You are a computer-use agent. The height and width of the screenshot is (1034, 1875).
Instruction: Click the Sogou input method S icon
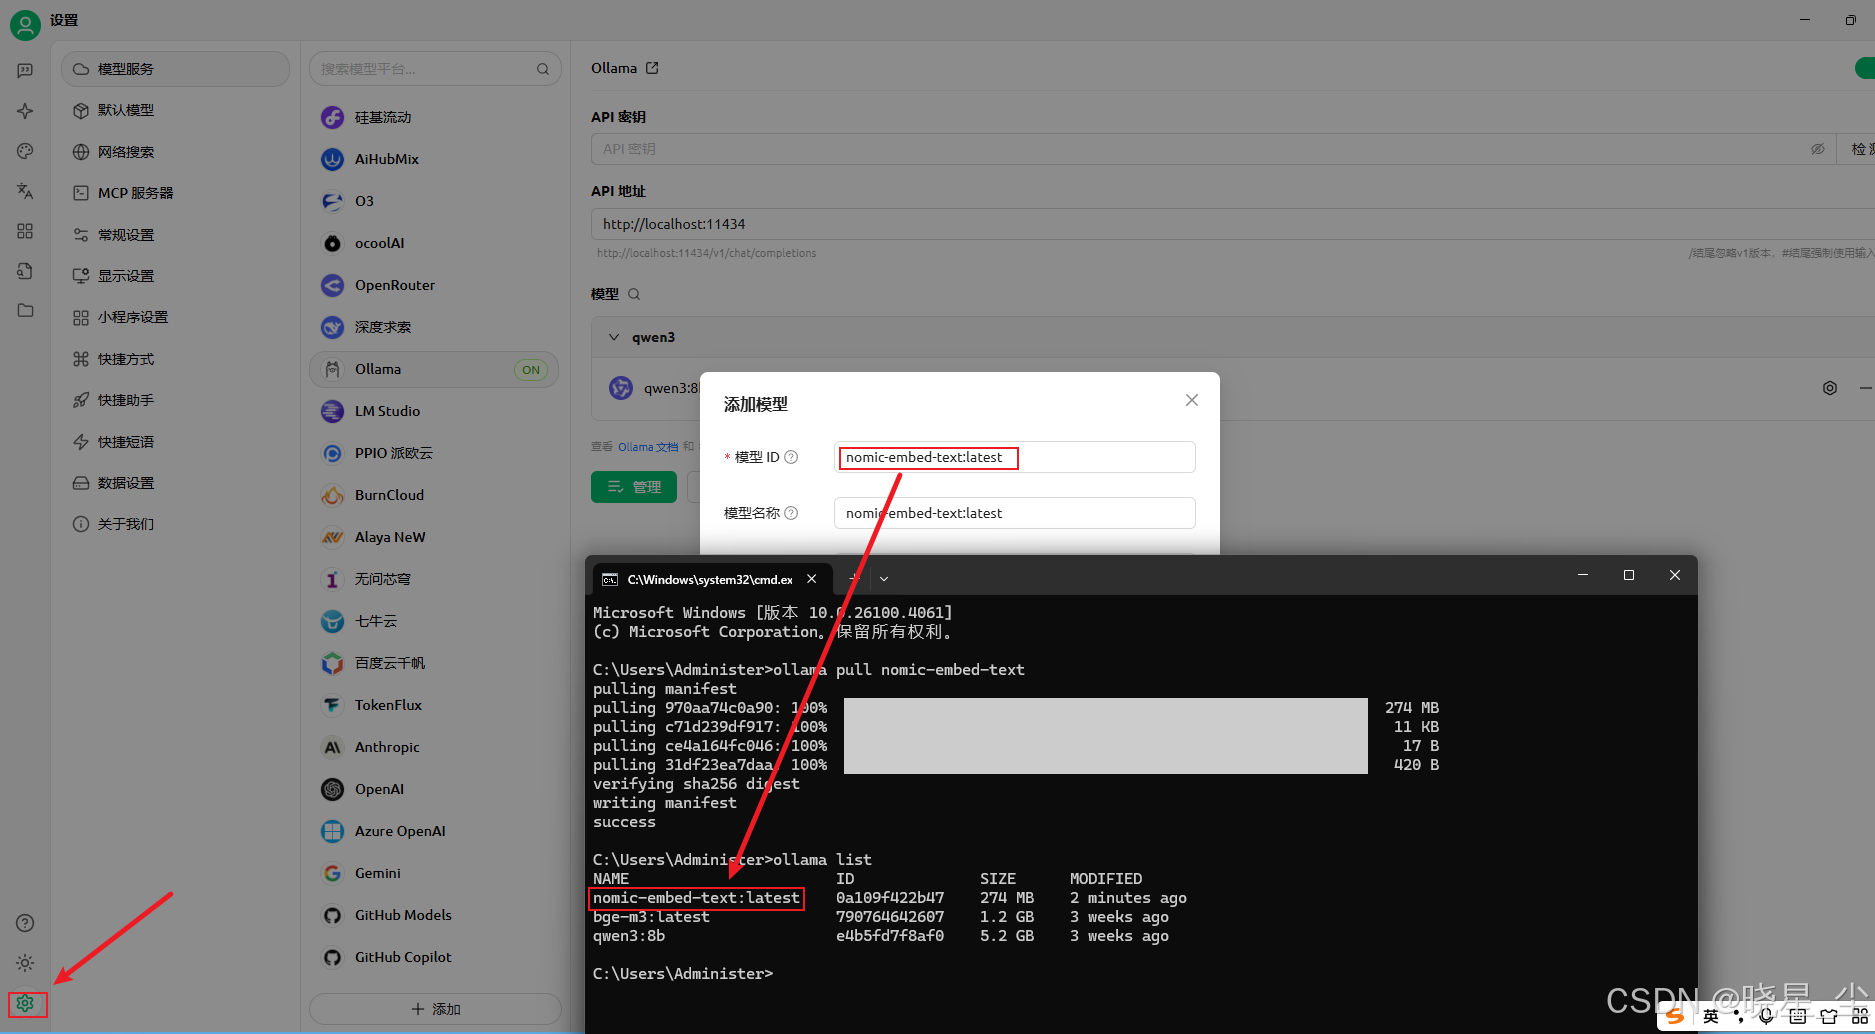click(x=1675, y=1016)
